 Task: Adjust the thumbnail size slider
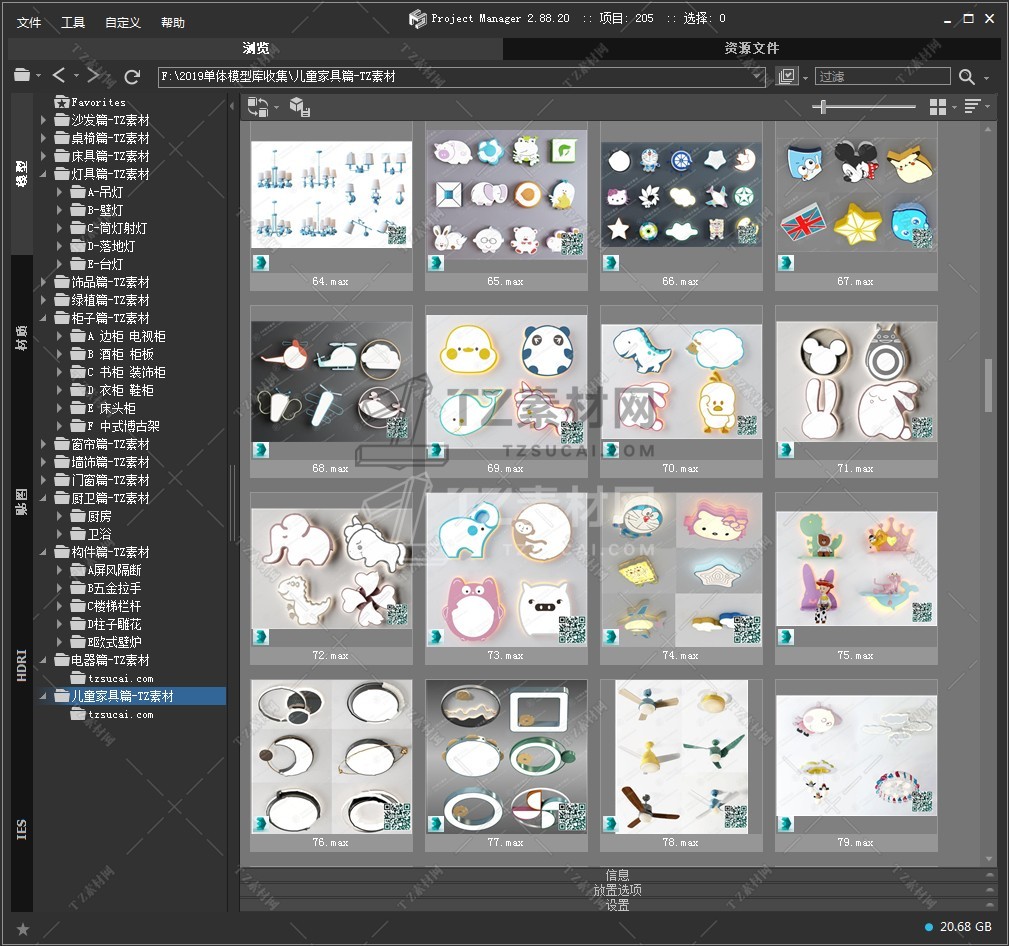[x=823, y=107]
